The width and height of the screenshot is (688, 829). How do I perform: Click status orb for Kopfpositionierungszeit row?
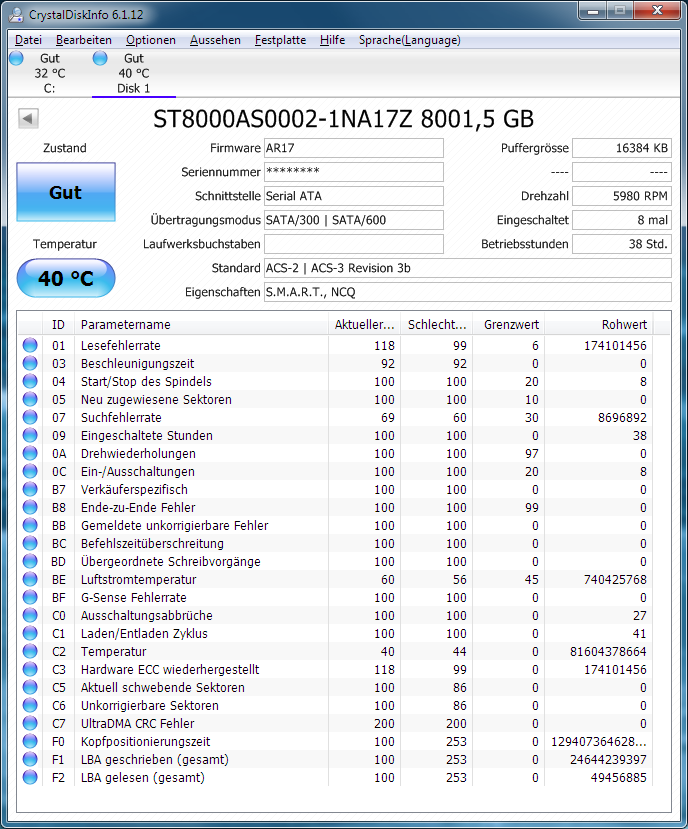pyautogui.click(x=30, y=741)
